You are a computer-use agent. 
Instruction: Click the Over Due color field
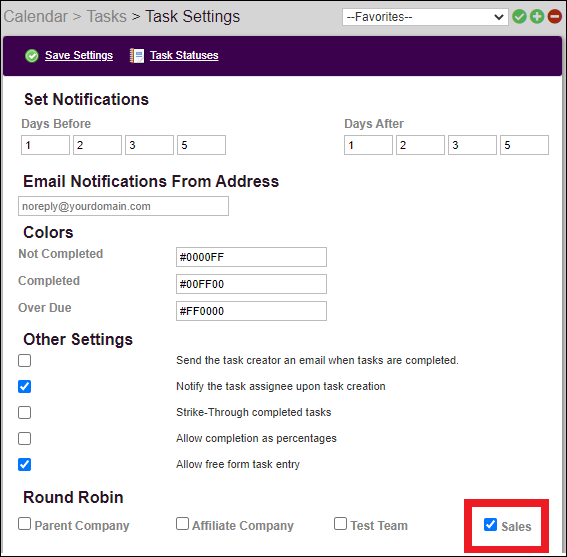click(251, 311)
